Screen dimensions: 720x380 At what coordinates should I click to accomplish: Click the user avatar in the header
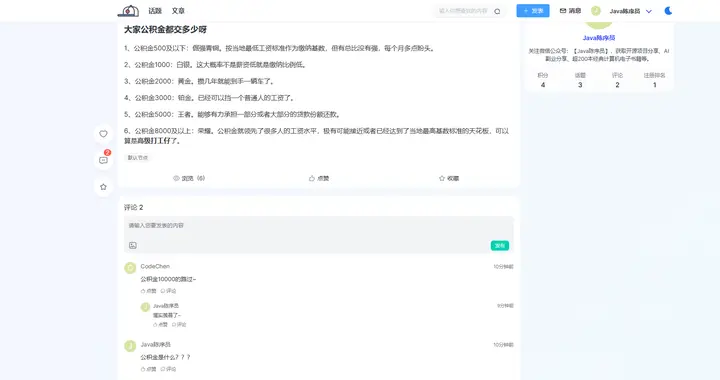(x=596, y=11)
